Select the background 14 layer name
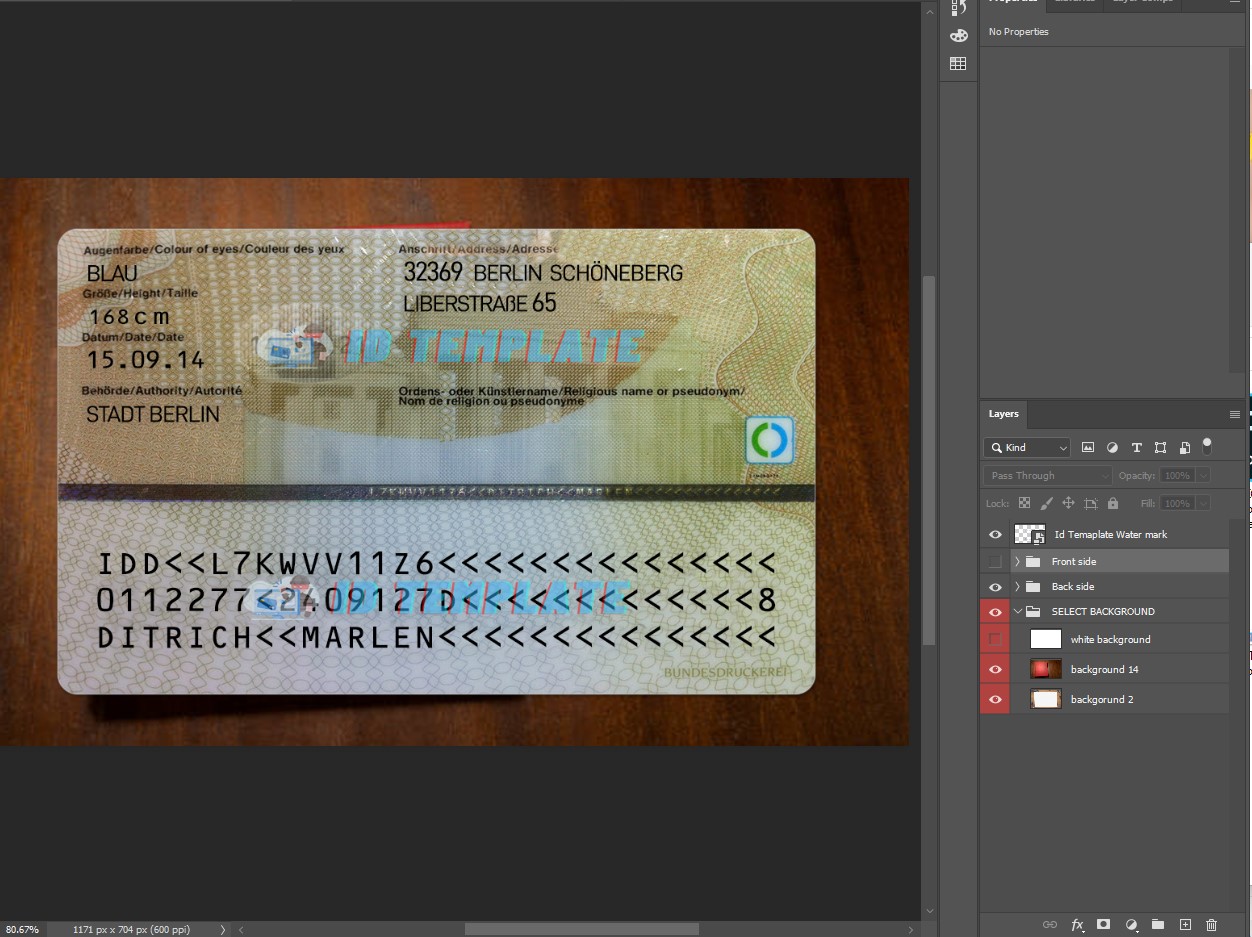 [1104, 669]
